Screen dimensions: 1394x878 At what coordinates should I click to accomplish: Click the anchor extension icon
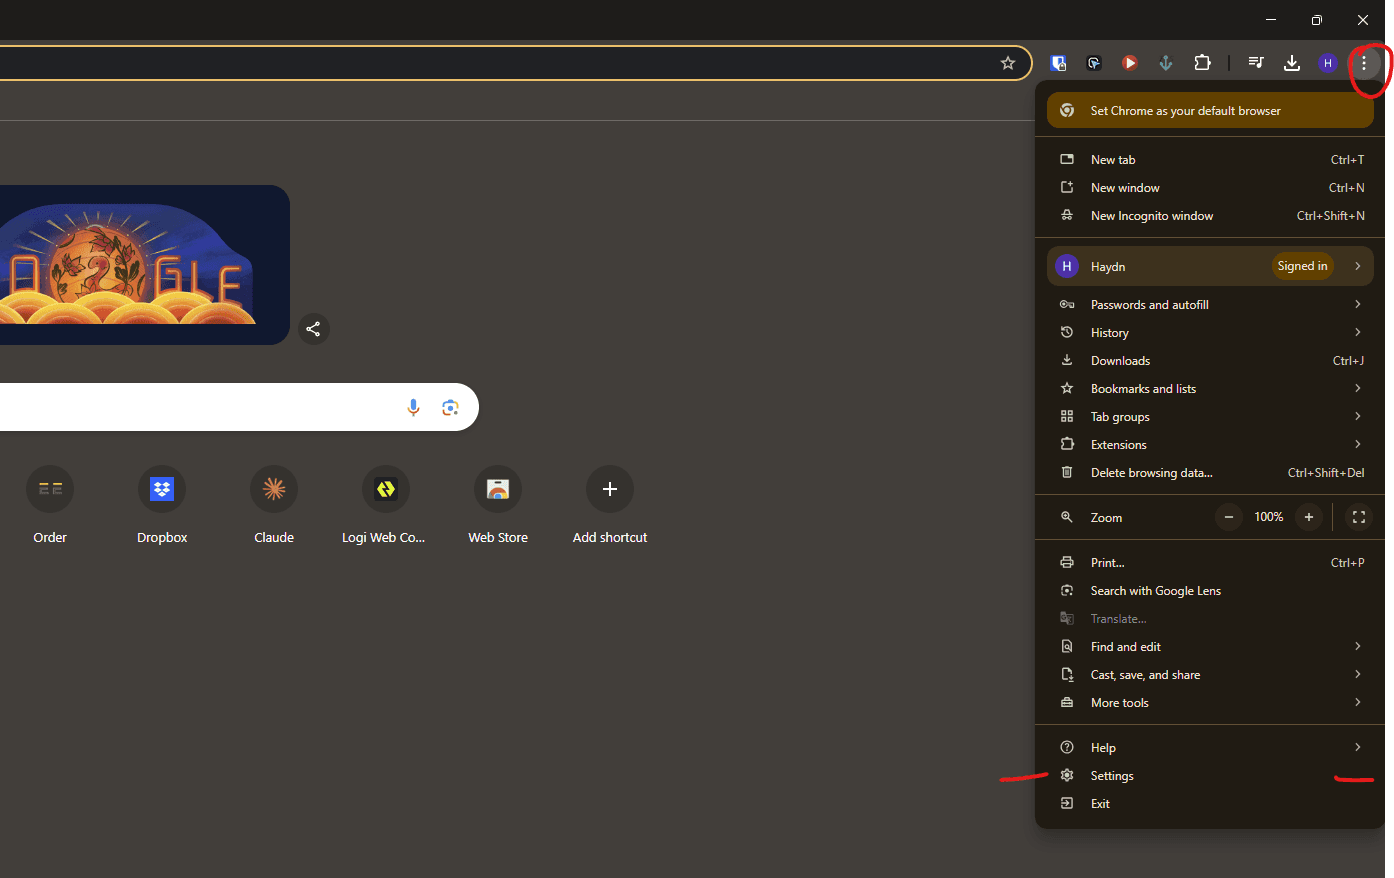[x=1166, y=62]
